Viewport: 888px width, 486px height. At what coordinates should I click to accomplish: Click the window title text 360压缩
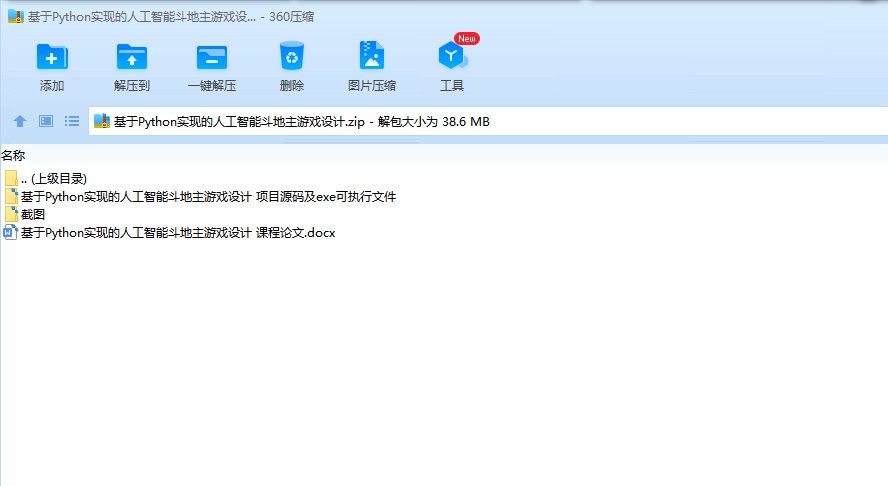292,17
